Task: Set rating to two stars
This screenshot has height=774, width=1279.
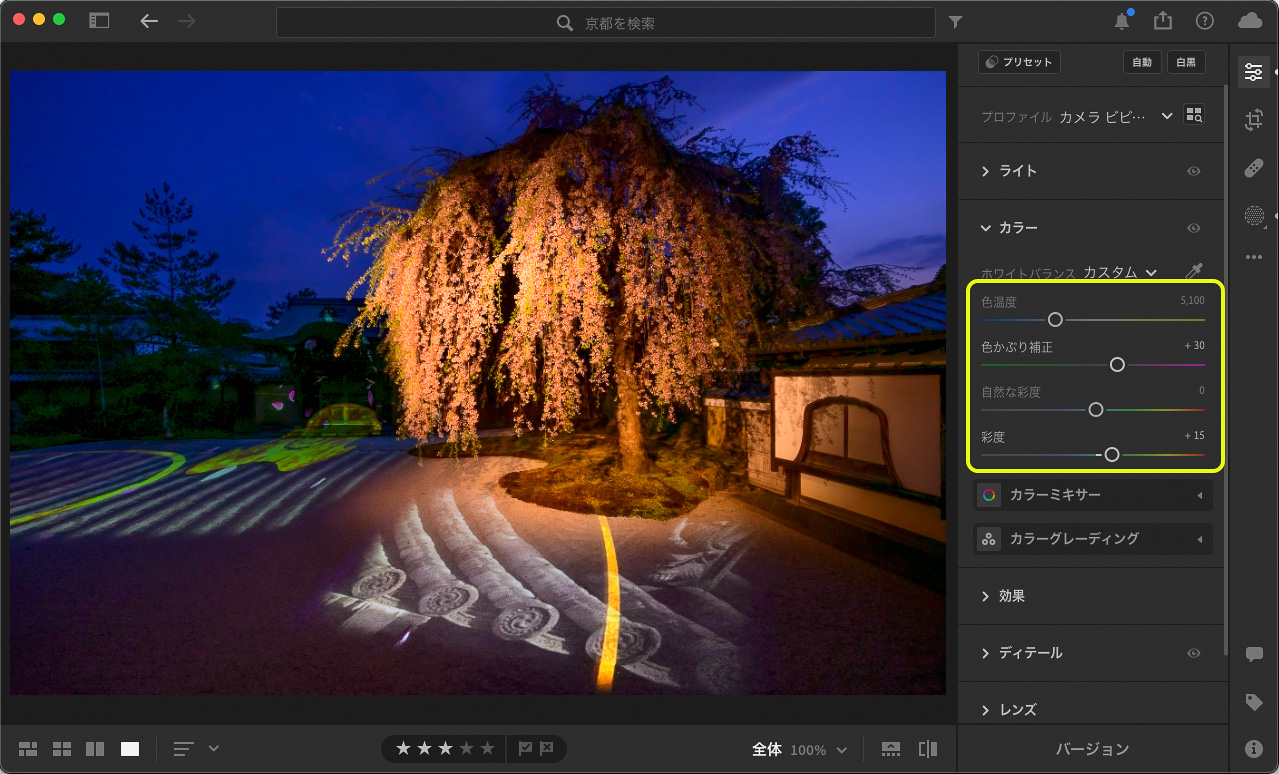Action: pyautogui.click(x=424, y=748)
